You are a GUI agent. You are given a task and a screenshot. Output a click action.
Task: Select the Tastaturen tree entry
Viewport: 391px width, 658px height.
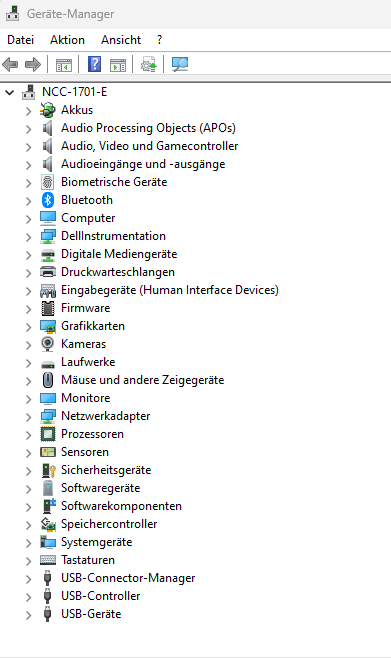[88, 560]
